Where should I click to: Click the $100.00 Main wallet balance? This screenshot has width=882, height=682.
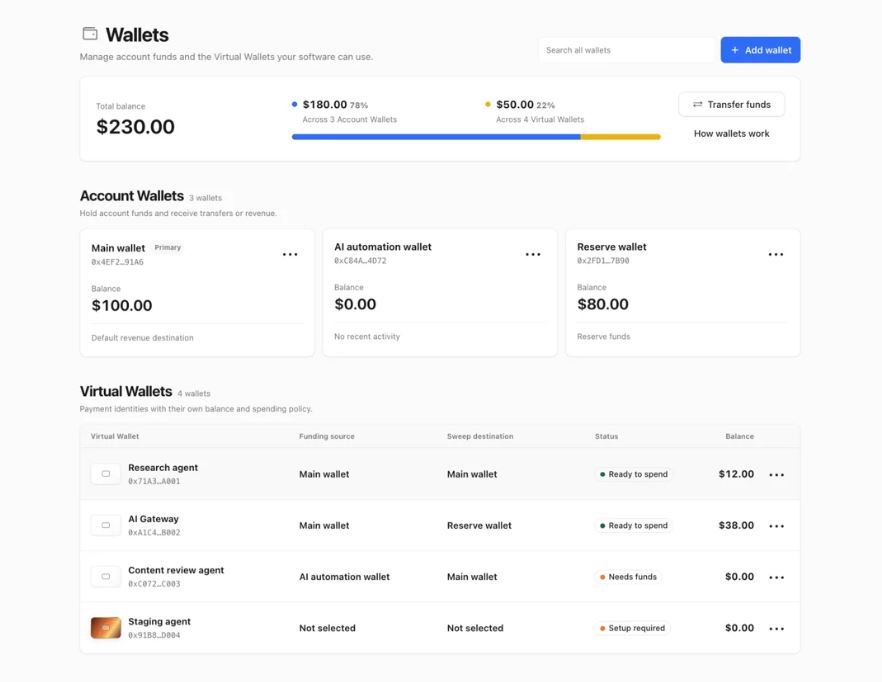pyautogui.click(x=122, y=306)
